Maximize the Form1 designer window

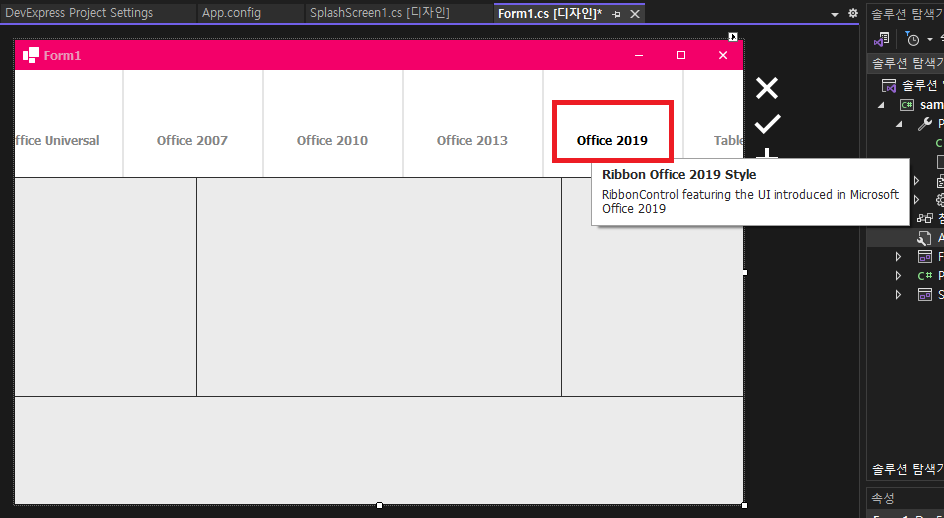tap(681, 55)
